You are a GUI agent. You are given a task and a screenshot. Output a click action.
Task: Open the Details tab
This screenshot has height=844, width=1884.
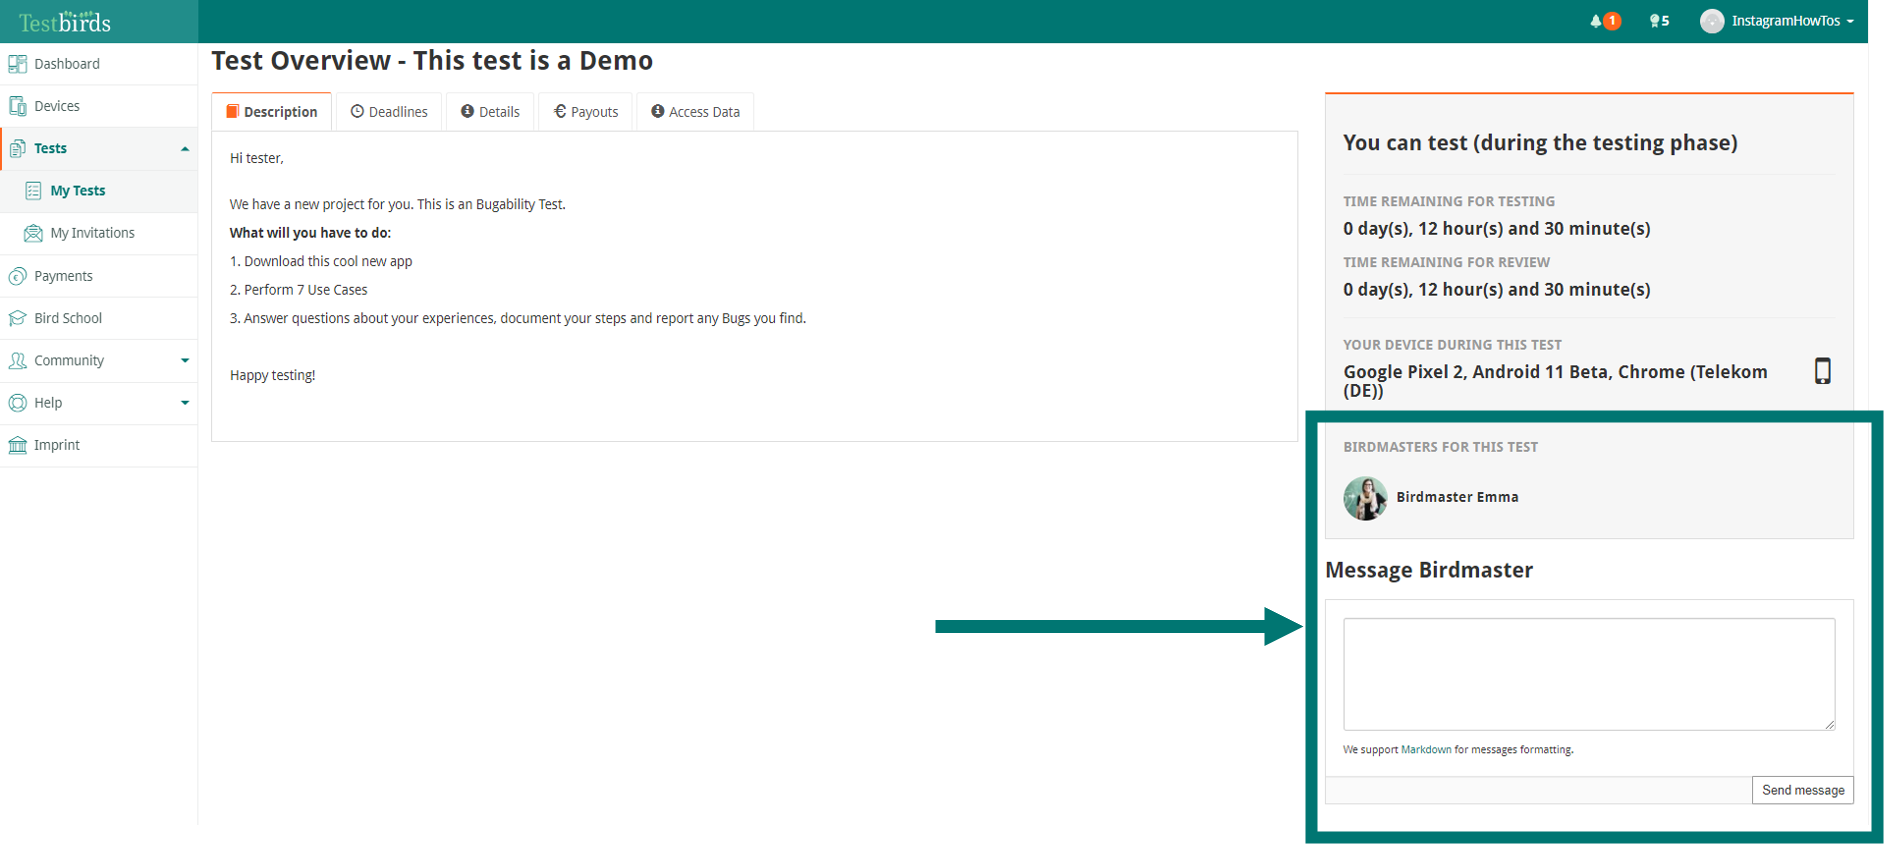(490, 112)
